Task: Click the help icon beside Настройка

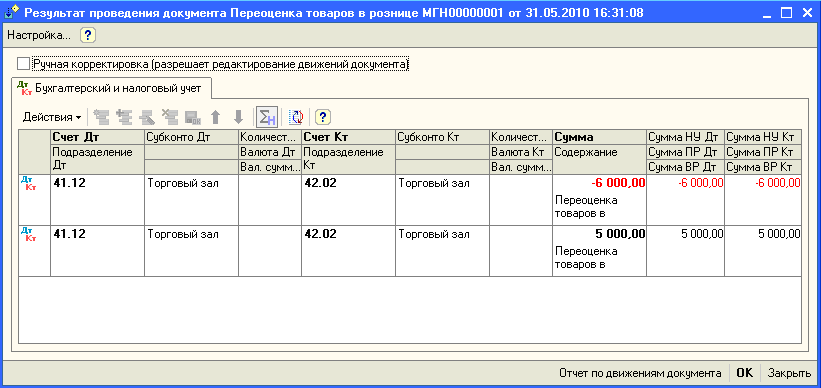Action: (x=88, y=36)
